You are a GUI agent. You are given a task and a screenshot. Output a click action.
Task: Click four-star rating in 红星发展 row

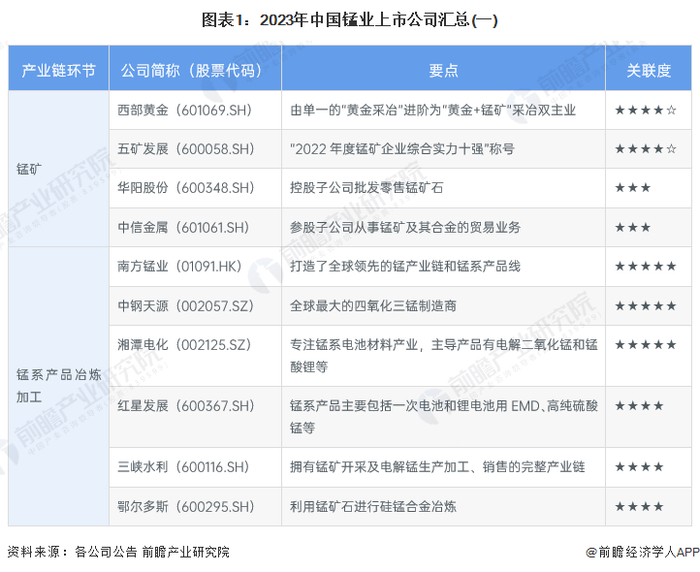(639, 406)
